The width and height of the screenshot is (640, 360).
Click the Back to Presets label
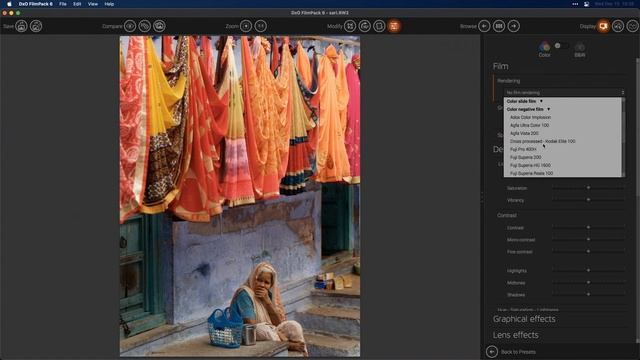click(x=518, y=352)
